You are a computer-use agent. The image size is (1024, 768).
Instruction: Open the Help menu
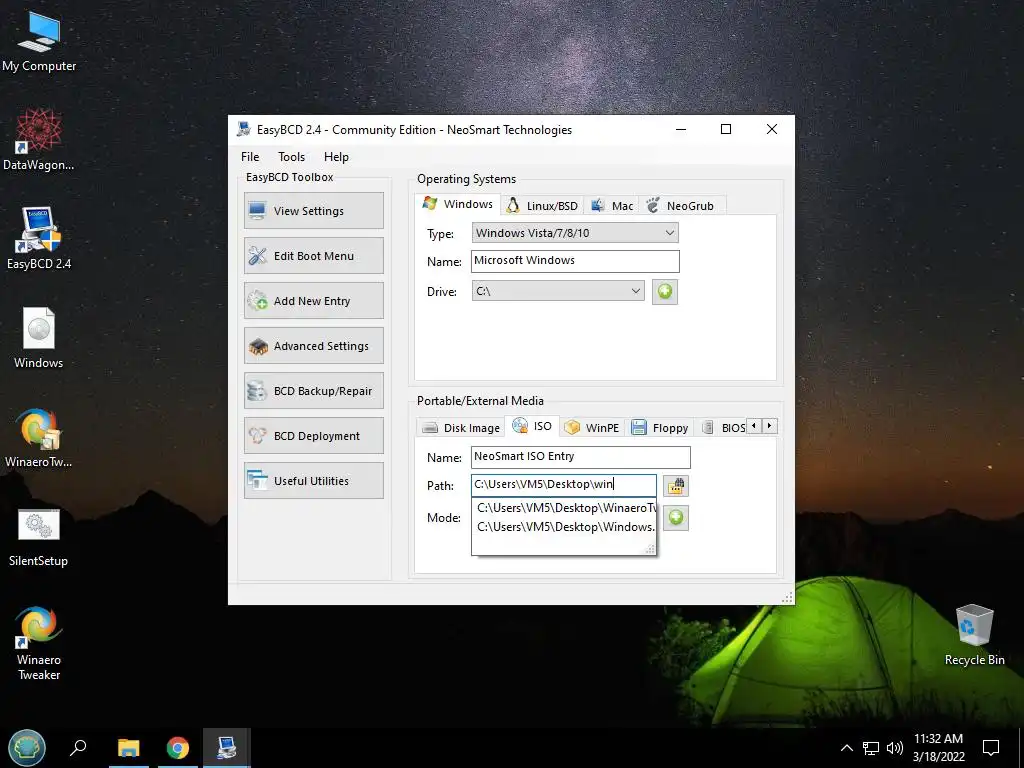tap(336, 157)
